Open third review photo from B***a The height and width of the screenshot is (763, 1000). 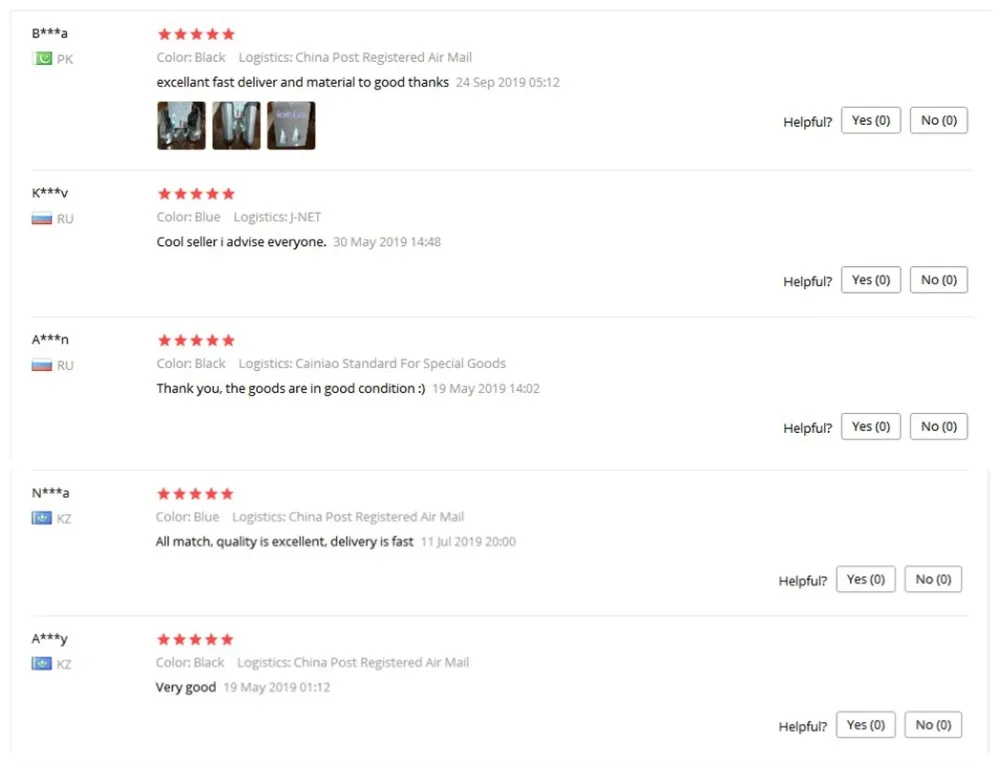[x=291, y=126]
